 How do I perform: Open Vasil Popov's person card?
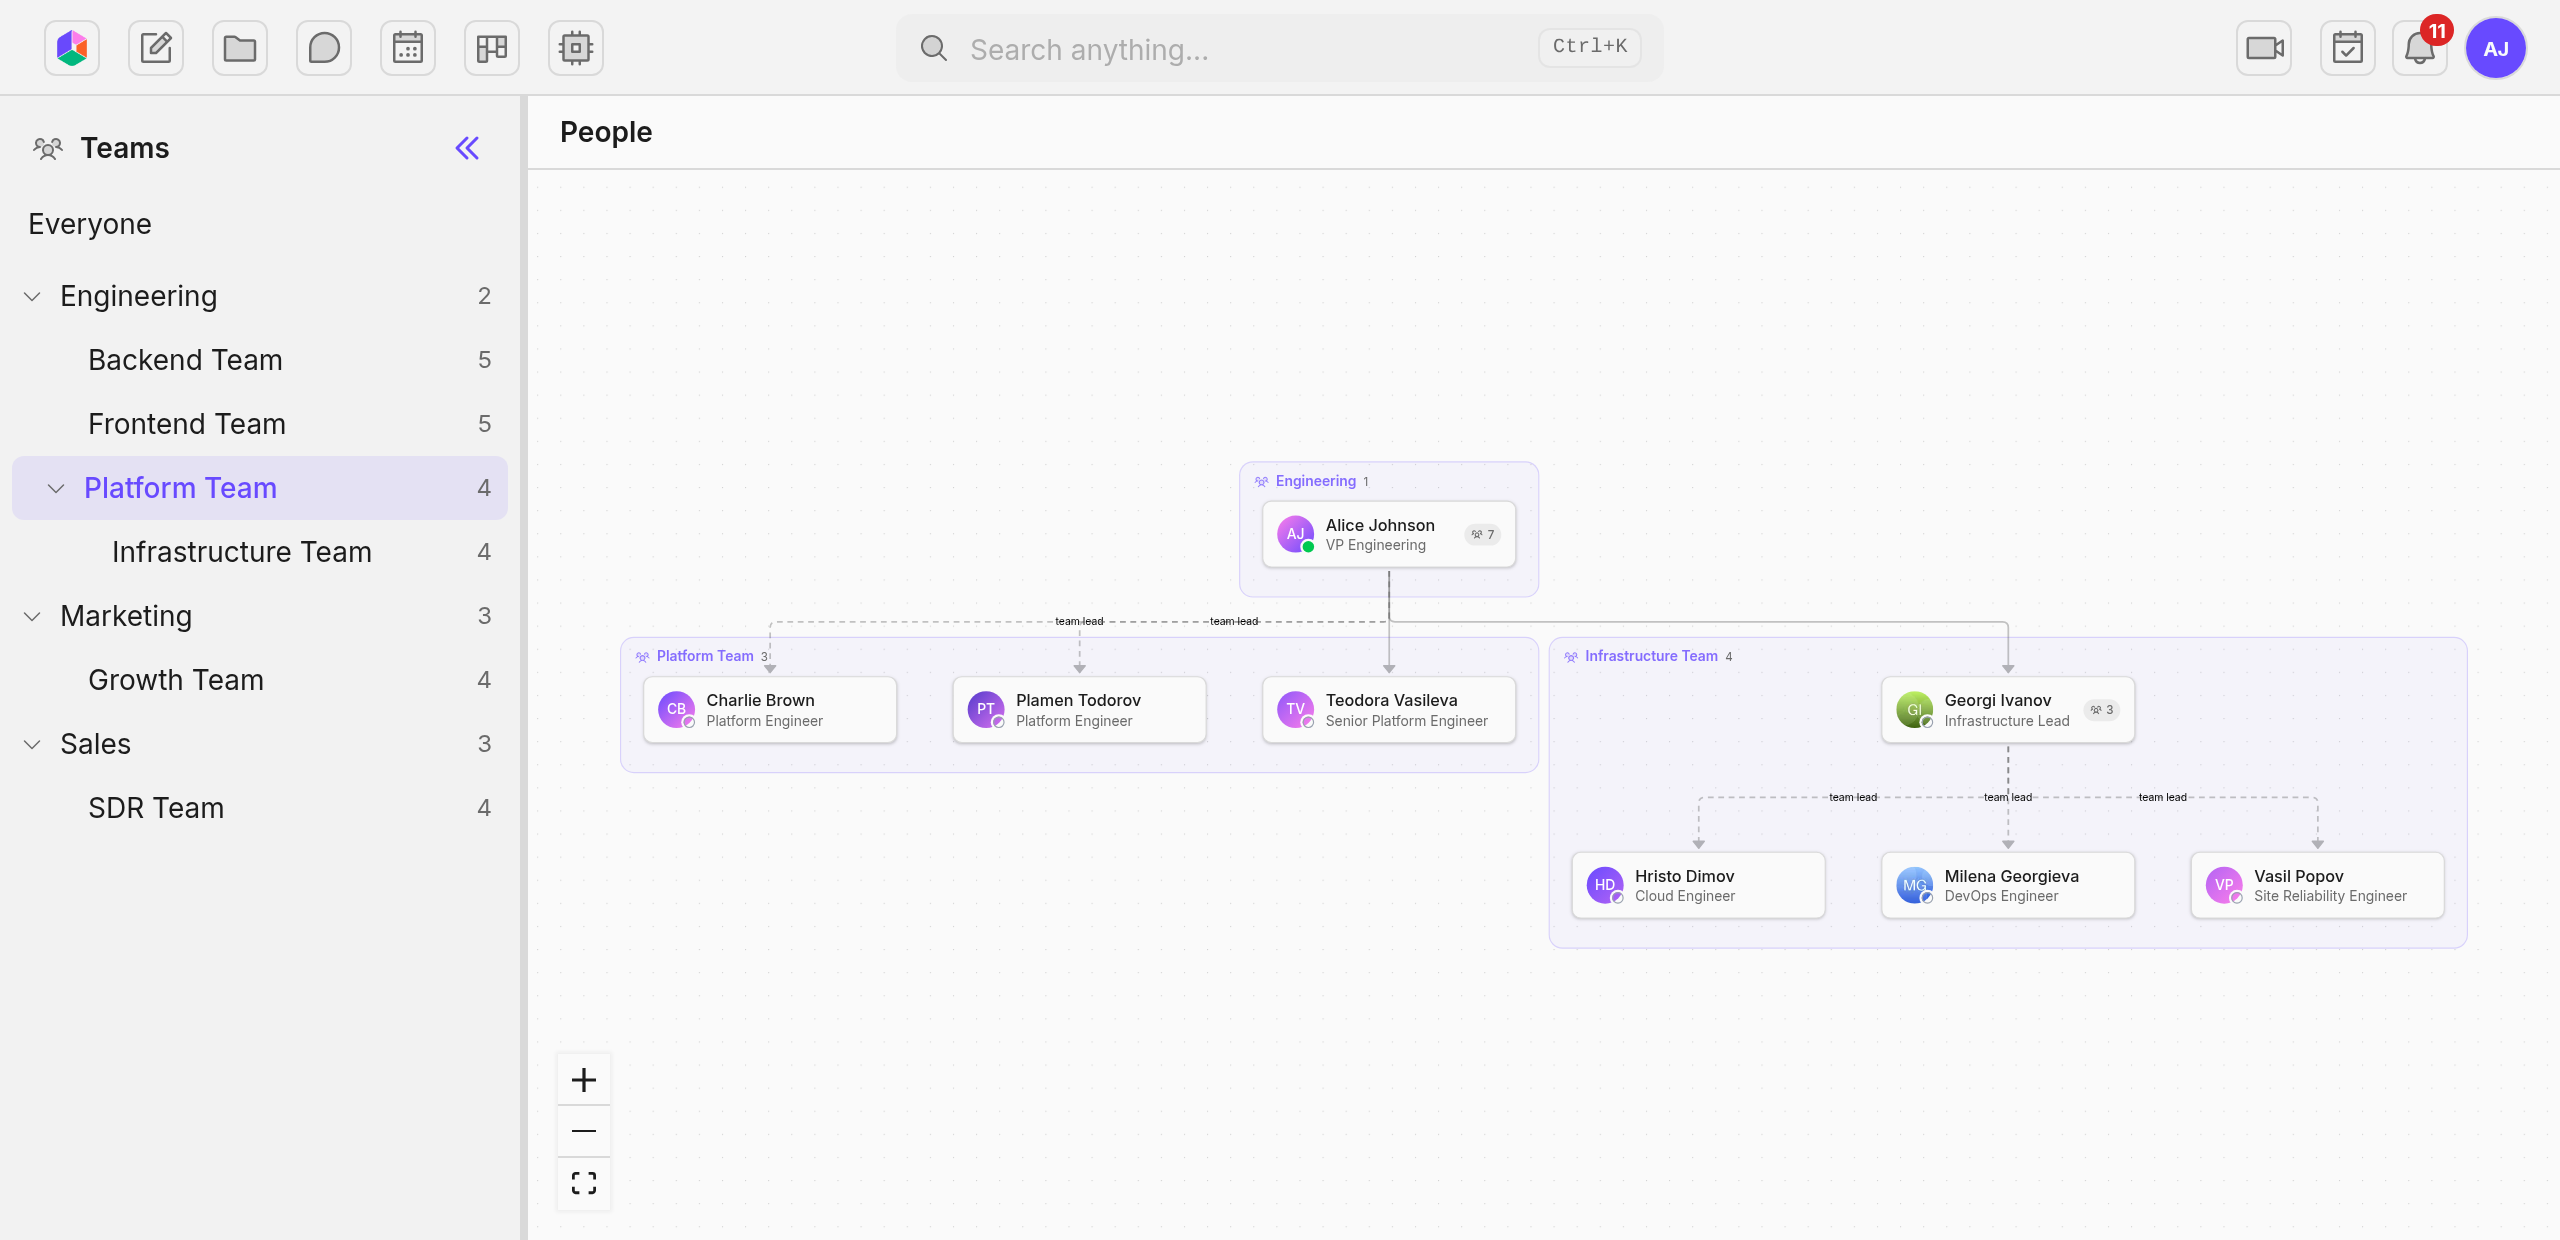click(2317, 885)
